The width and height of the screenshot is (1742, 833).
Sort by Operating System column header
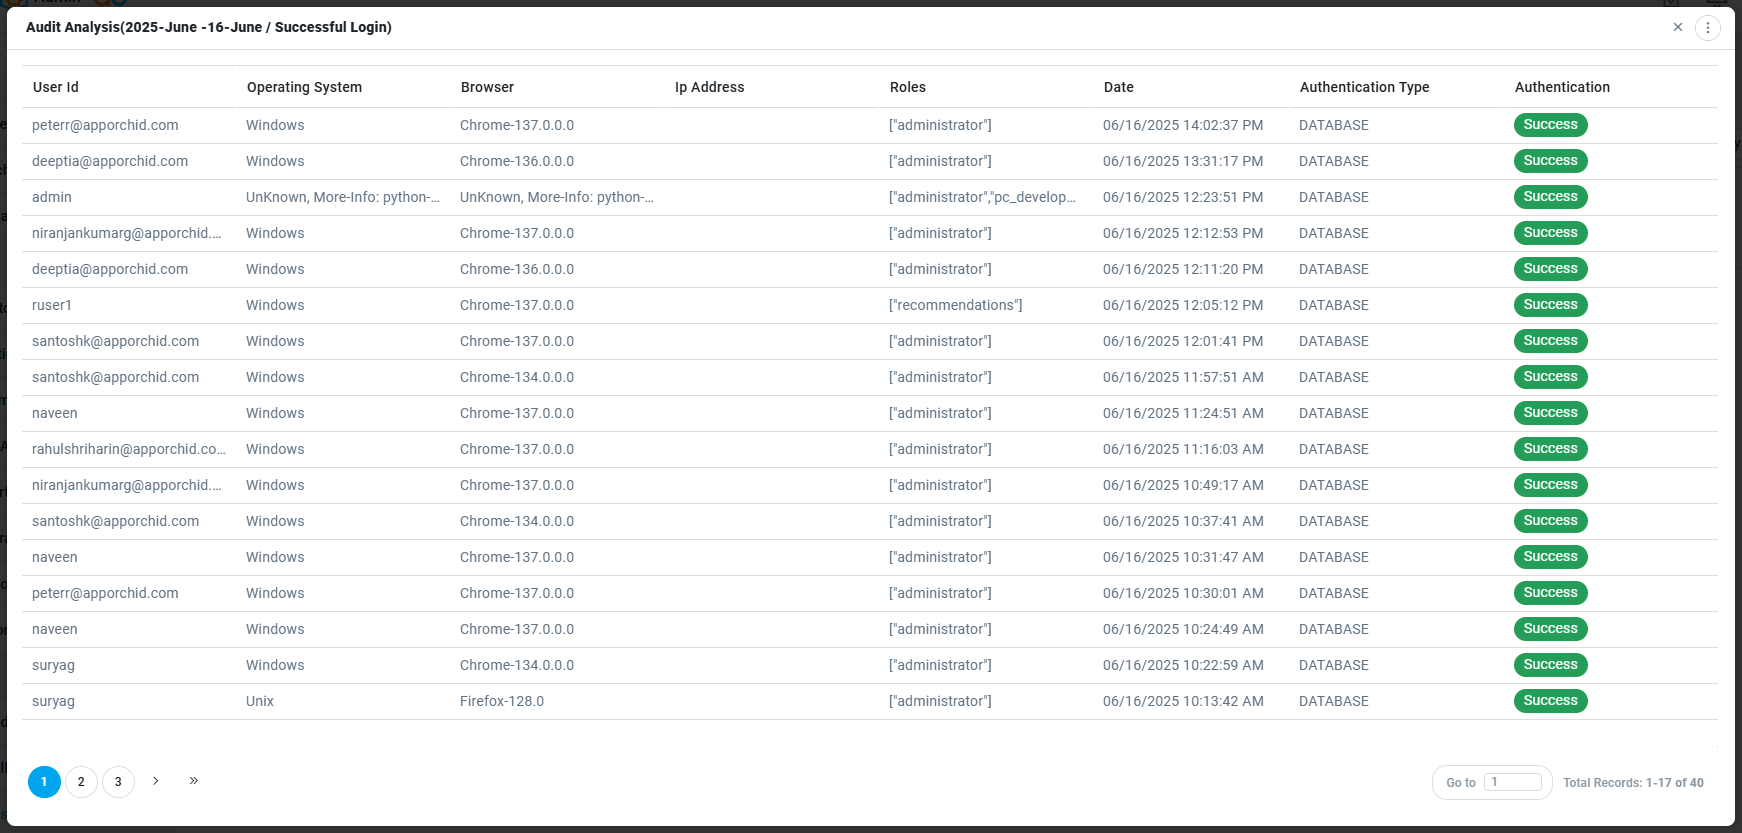304,87
